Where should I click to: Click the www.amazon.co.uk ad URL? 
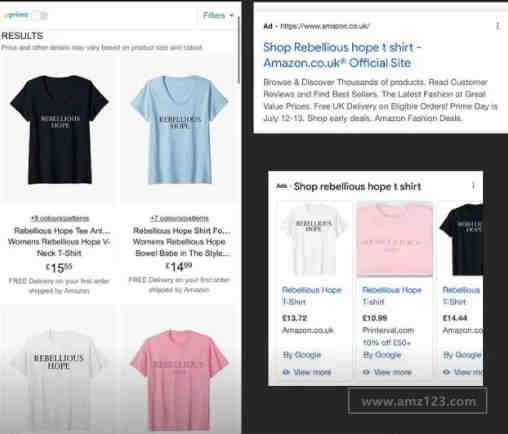click(x=325, y=26)
